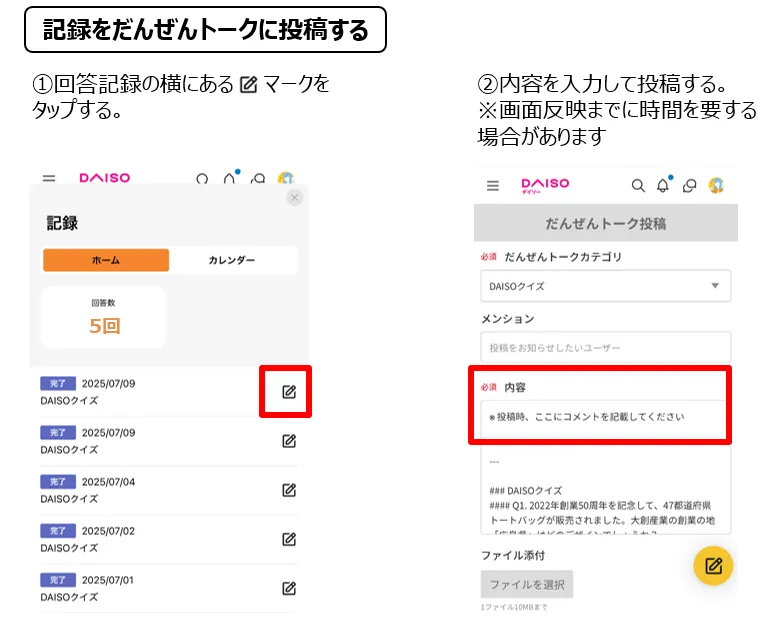
Task: Switch to the カレンダー tab
Action: (x=232, y=260)
